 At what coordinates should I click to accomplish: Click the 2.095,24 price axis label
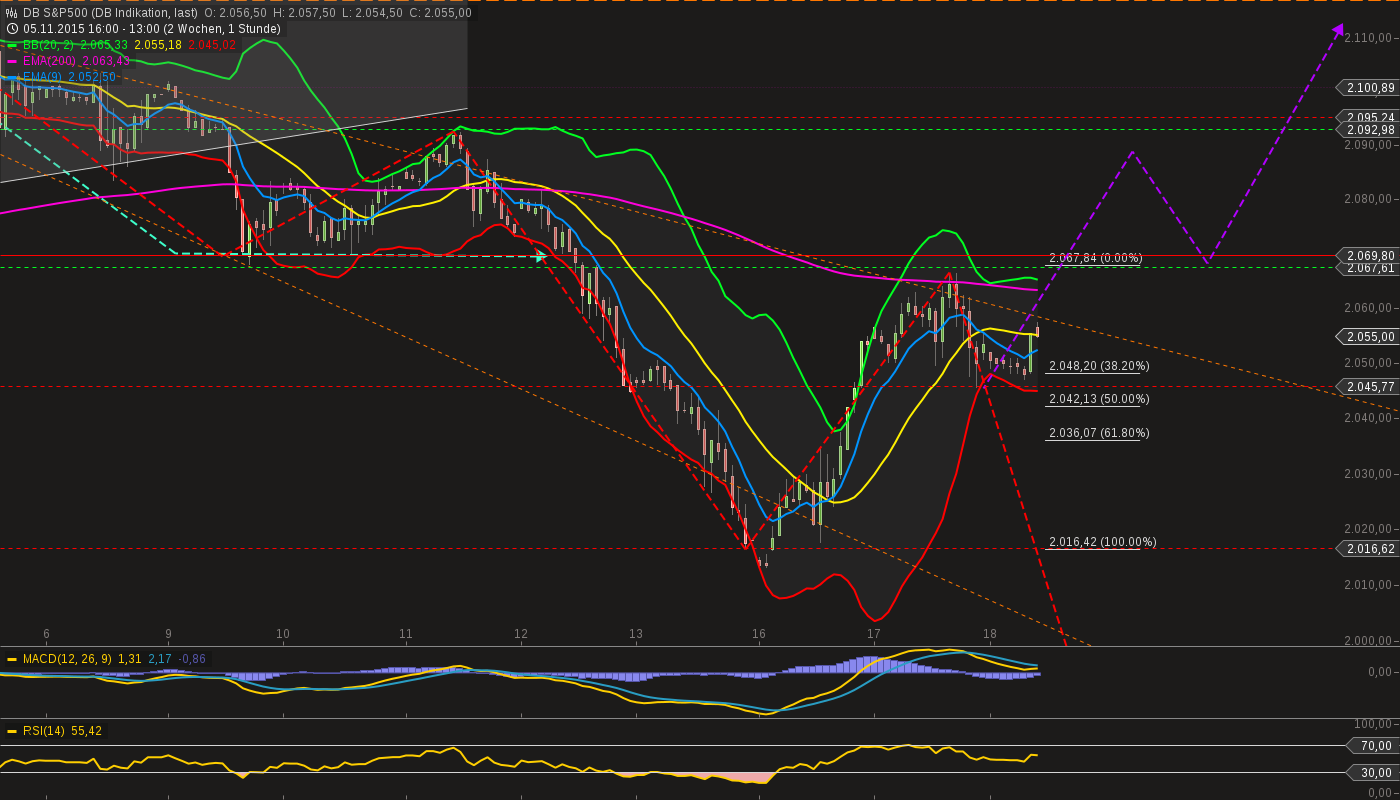[1369, 117]
